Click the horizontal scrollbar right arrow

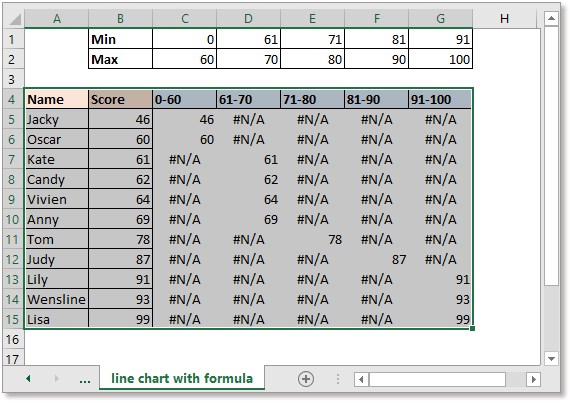[533, 380]
